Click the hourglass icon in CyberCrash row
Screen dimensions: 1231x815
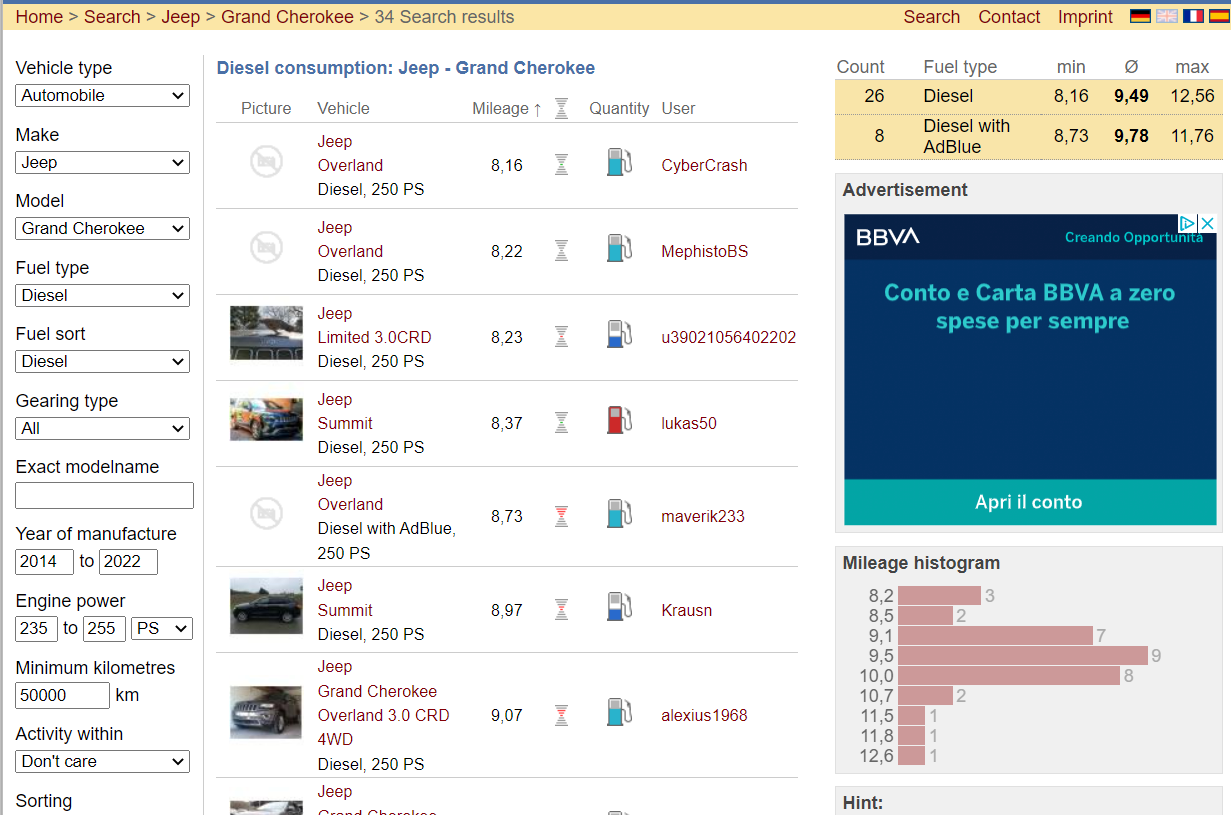tap(561, 165)
